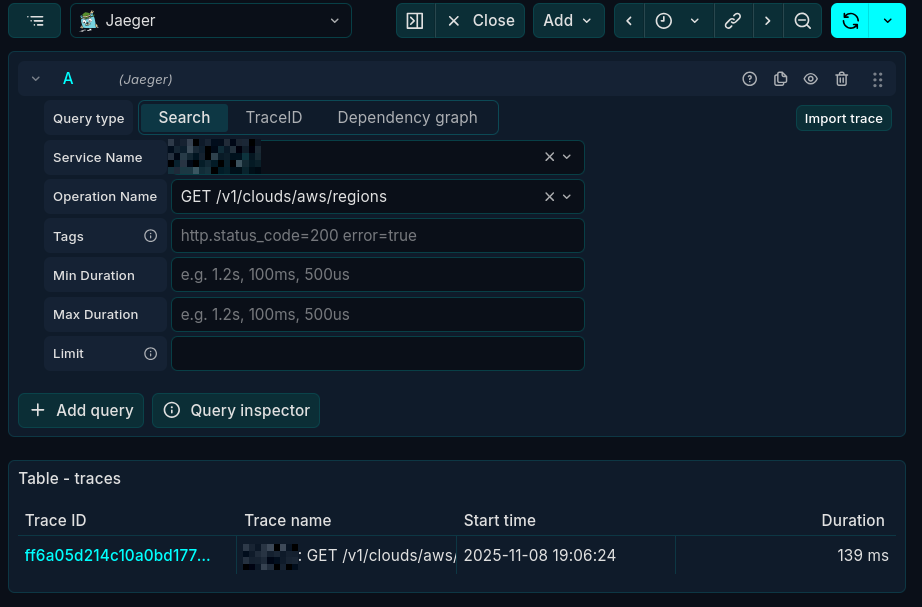This screenshot has width=922, height=607.
Task: Collapse query row A chevron
Action: (36, 79)
